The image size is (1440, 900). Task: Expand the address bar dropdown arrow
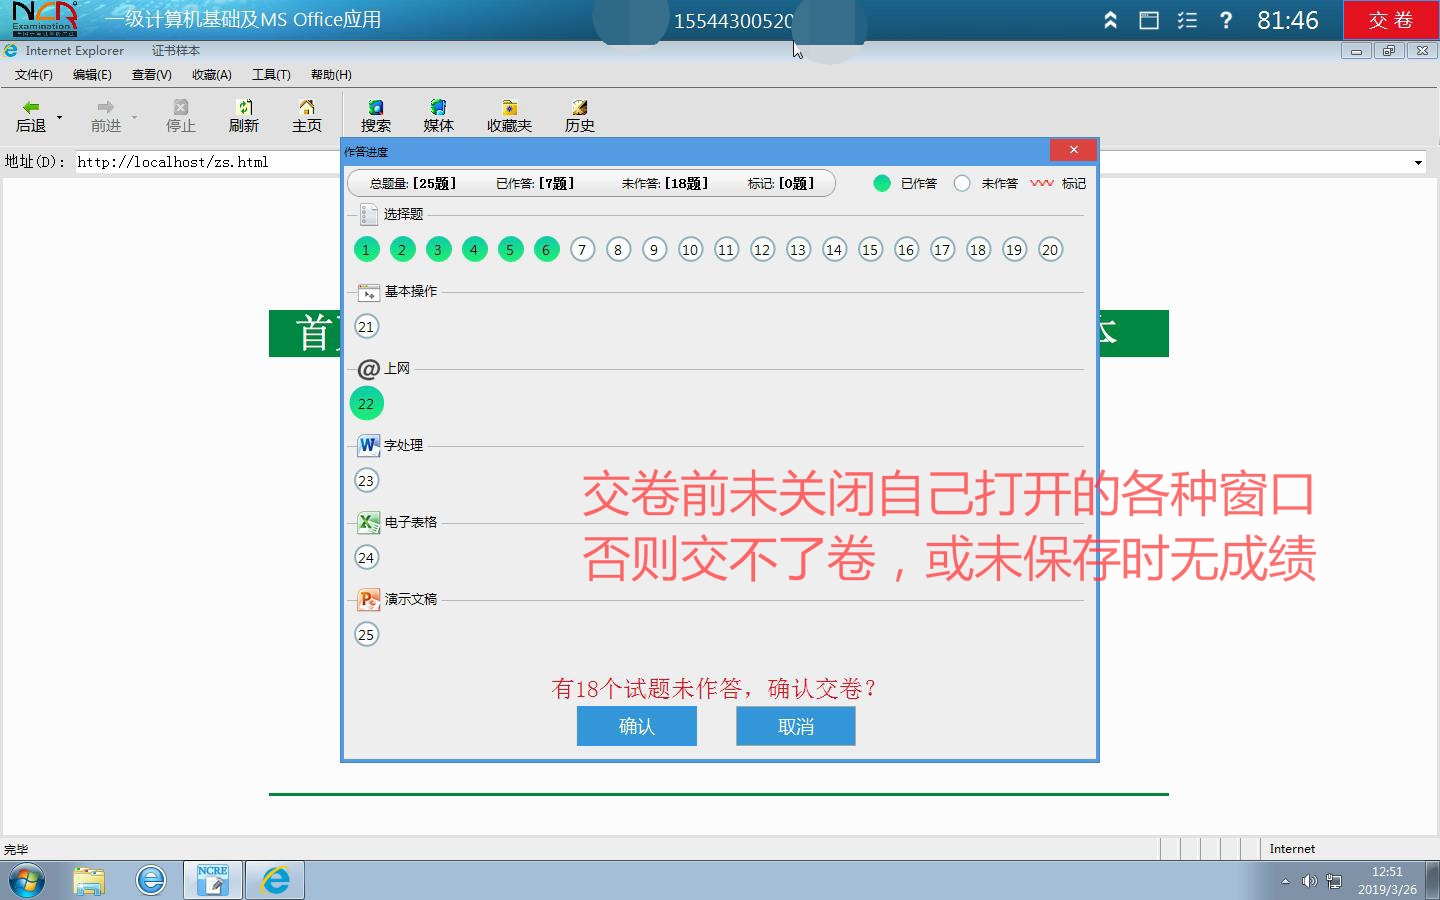pos(1418,162)
